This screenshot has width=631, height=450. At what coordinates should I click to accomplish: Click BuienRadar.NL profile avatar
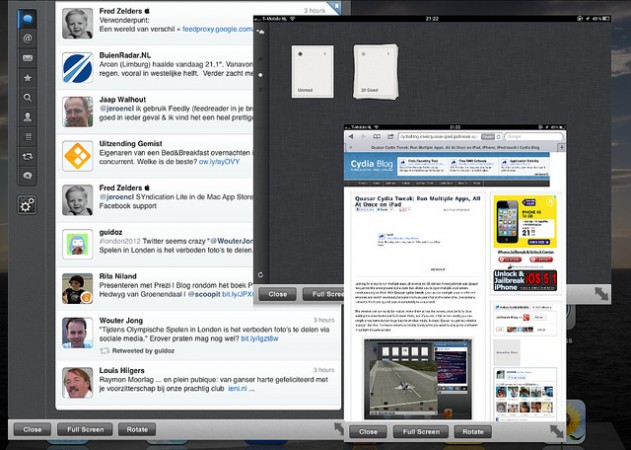(78, 68)
